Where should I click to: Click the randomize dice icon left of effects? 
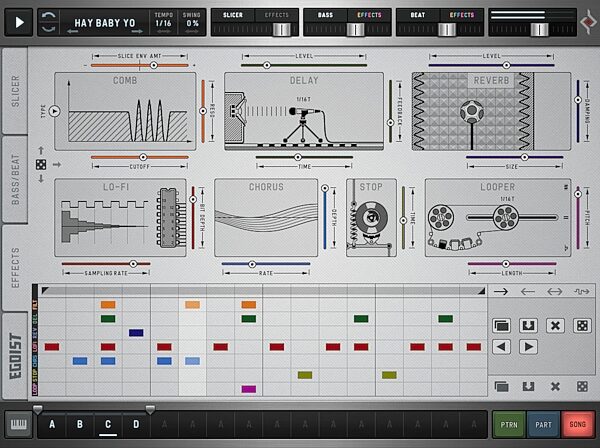pos(41,165)
